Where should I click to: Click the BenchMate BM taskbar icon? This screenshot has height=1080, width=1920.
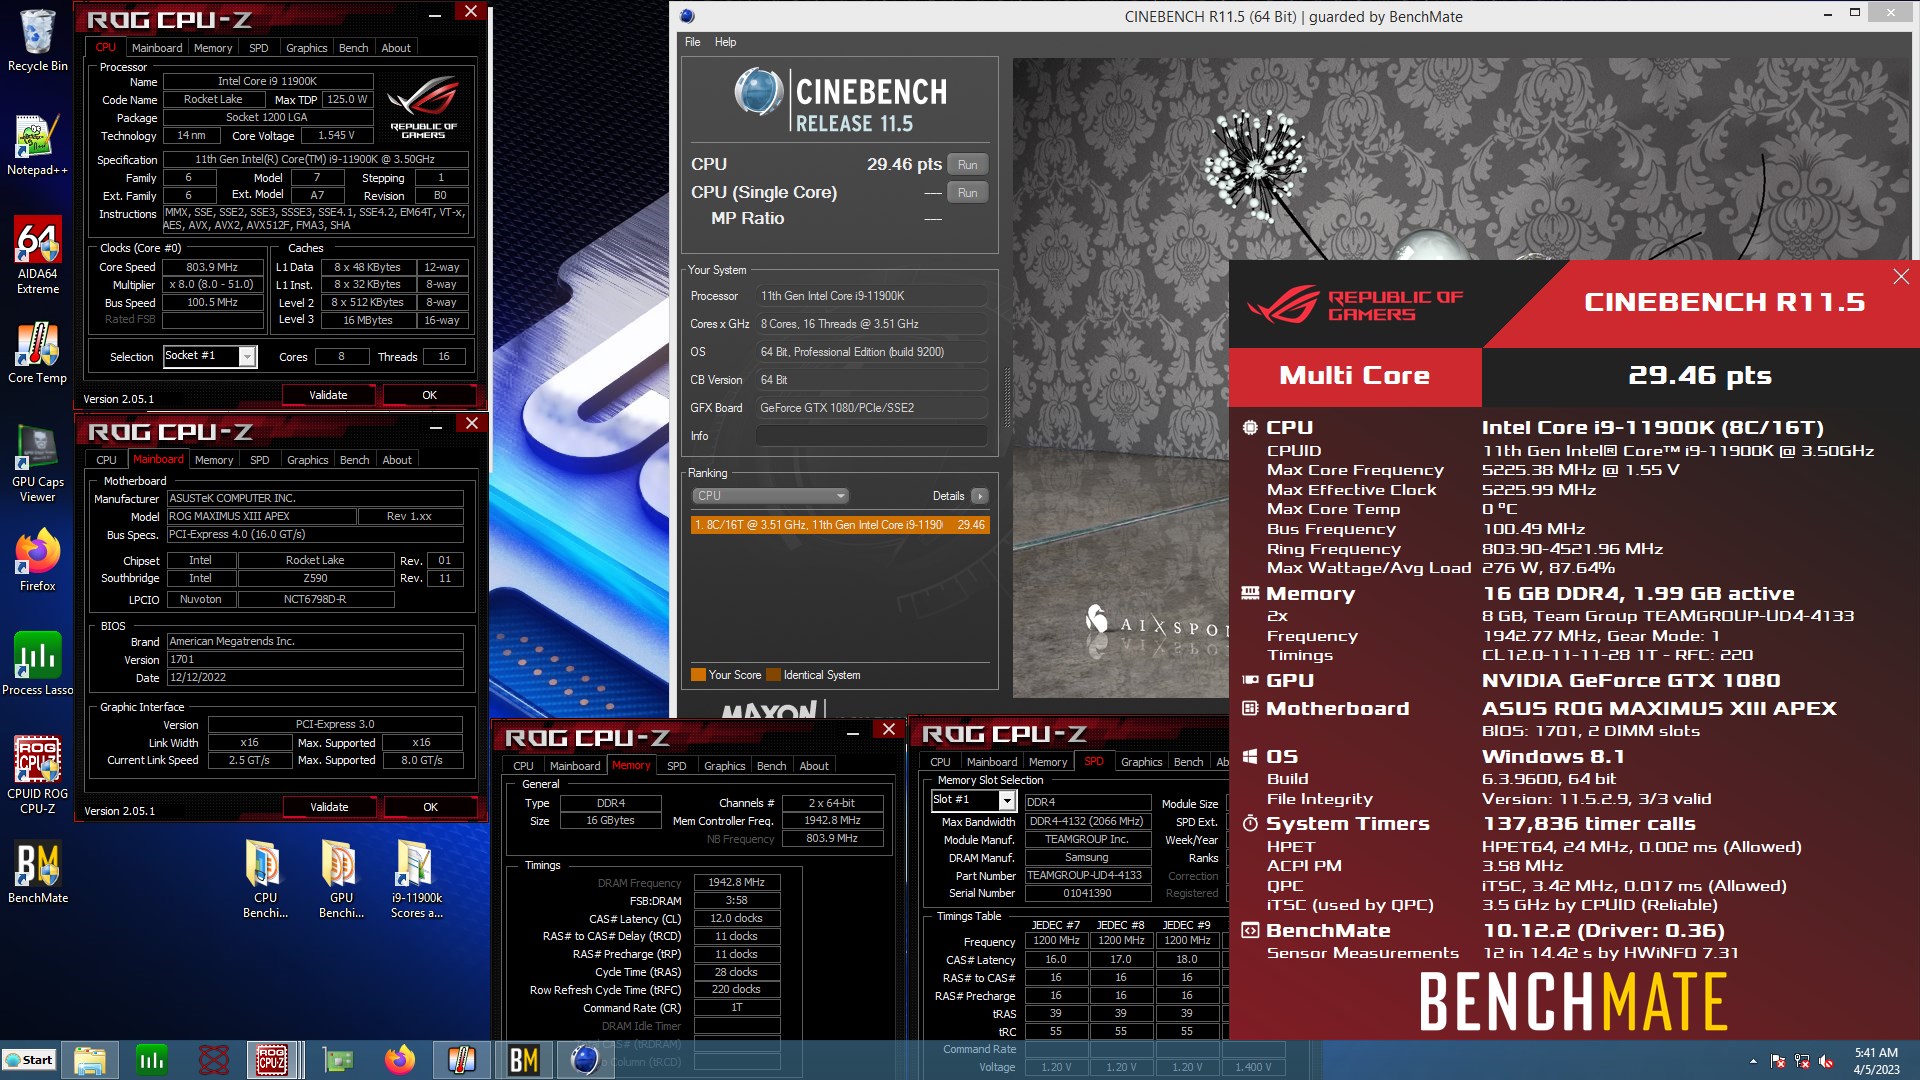523,1060
